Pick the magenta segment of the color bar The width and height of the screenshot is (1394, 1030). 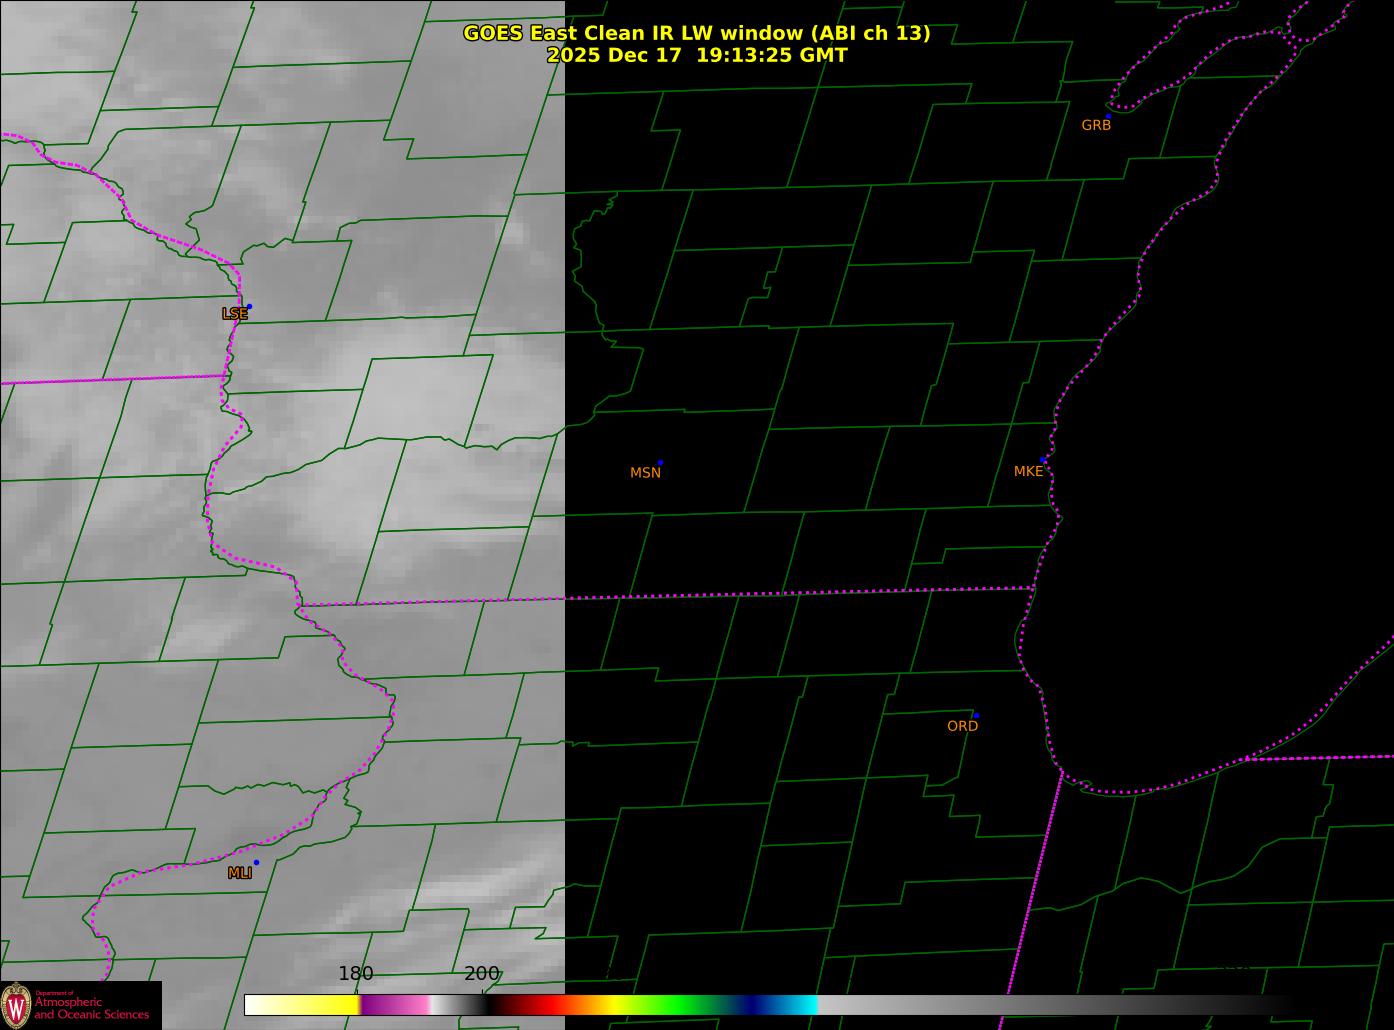click(x=395, y=1005)
